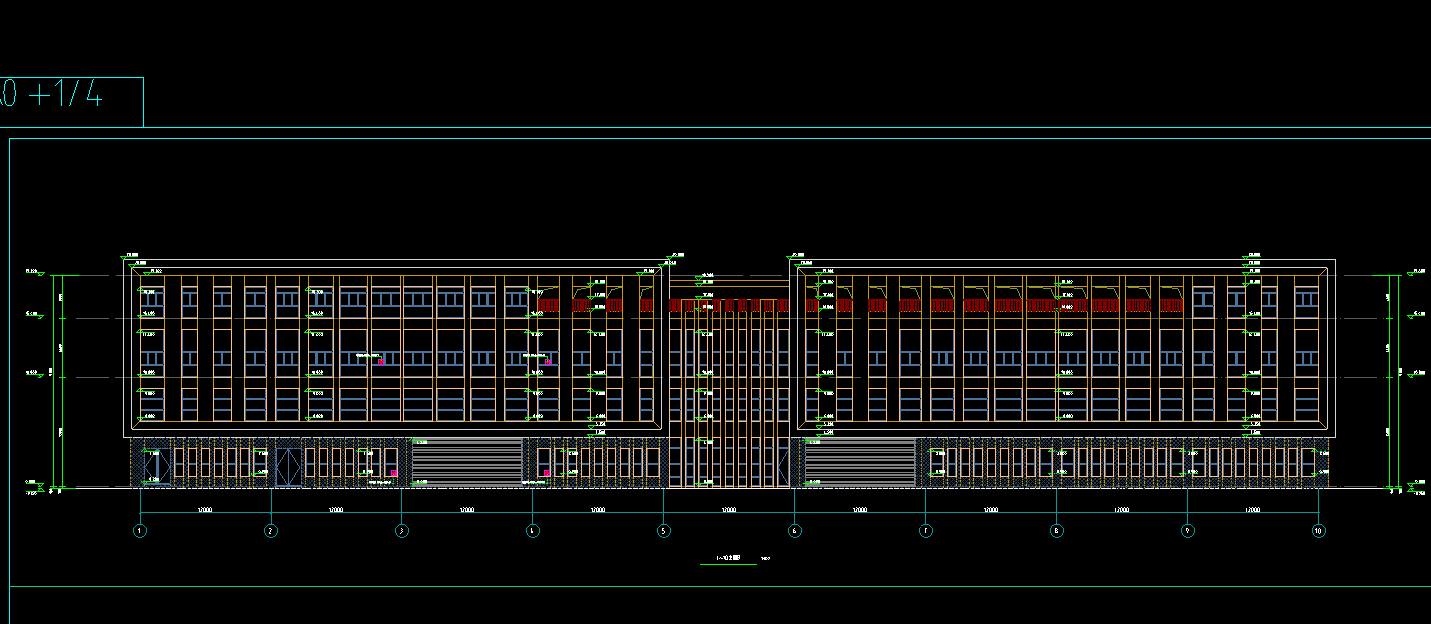
Task: Click grid axis bubble number 3
Action: point(402,531)
